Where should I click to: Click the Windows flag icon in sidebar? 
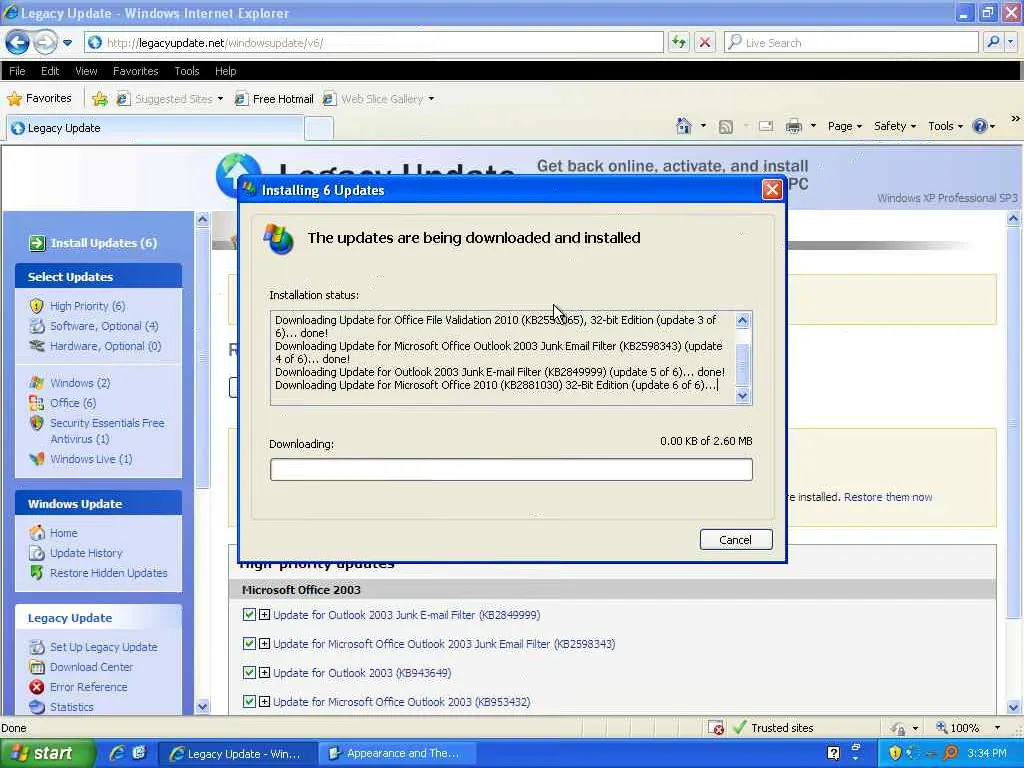[37, 383]
